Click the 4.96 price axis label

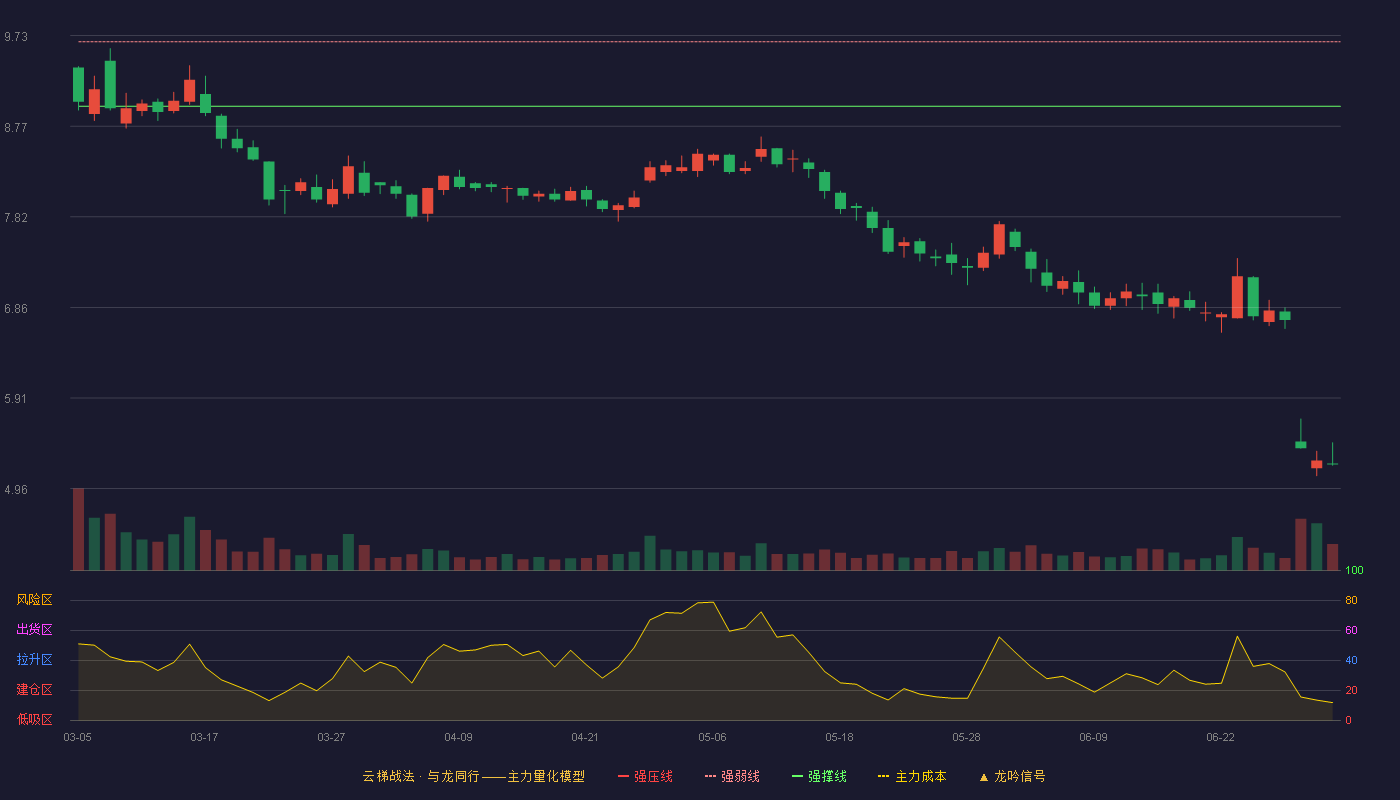tap(16, 490)
